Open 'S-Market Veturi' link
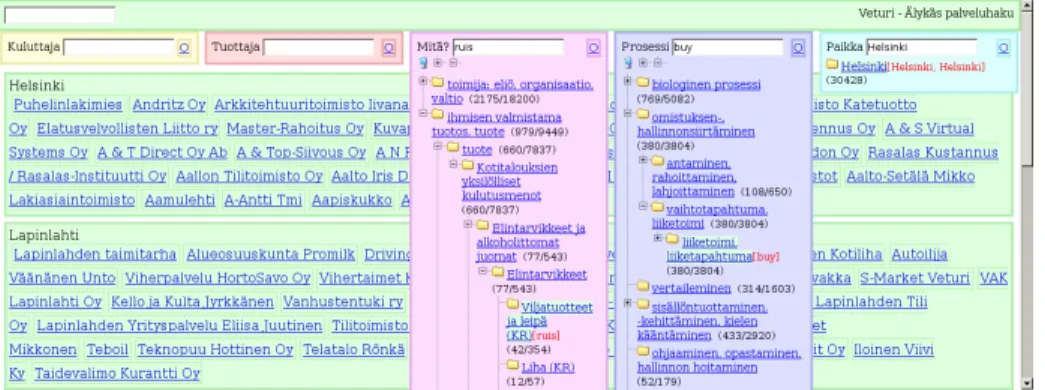The width and height of the screenshot is (1045, 390). (x=915, y=278)
